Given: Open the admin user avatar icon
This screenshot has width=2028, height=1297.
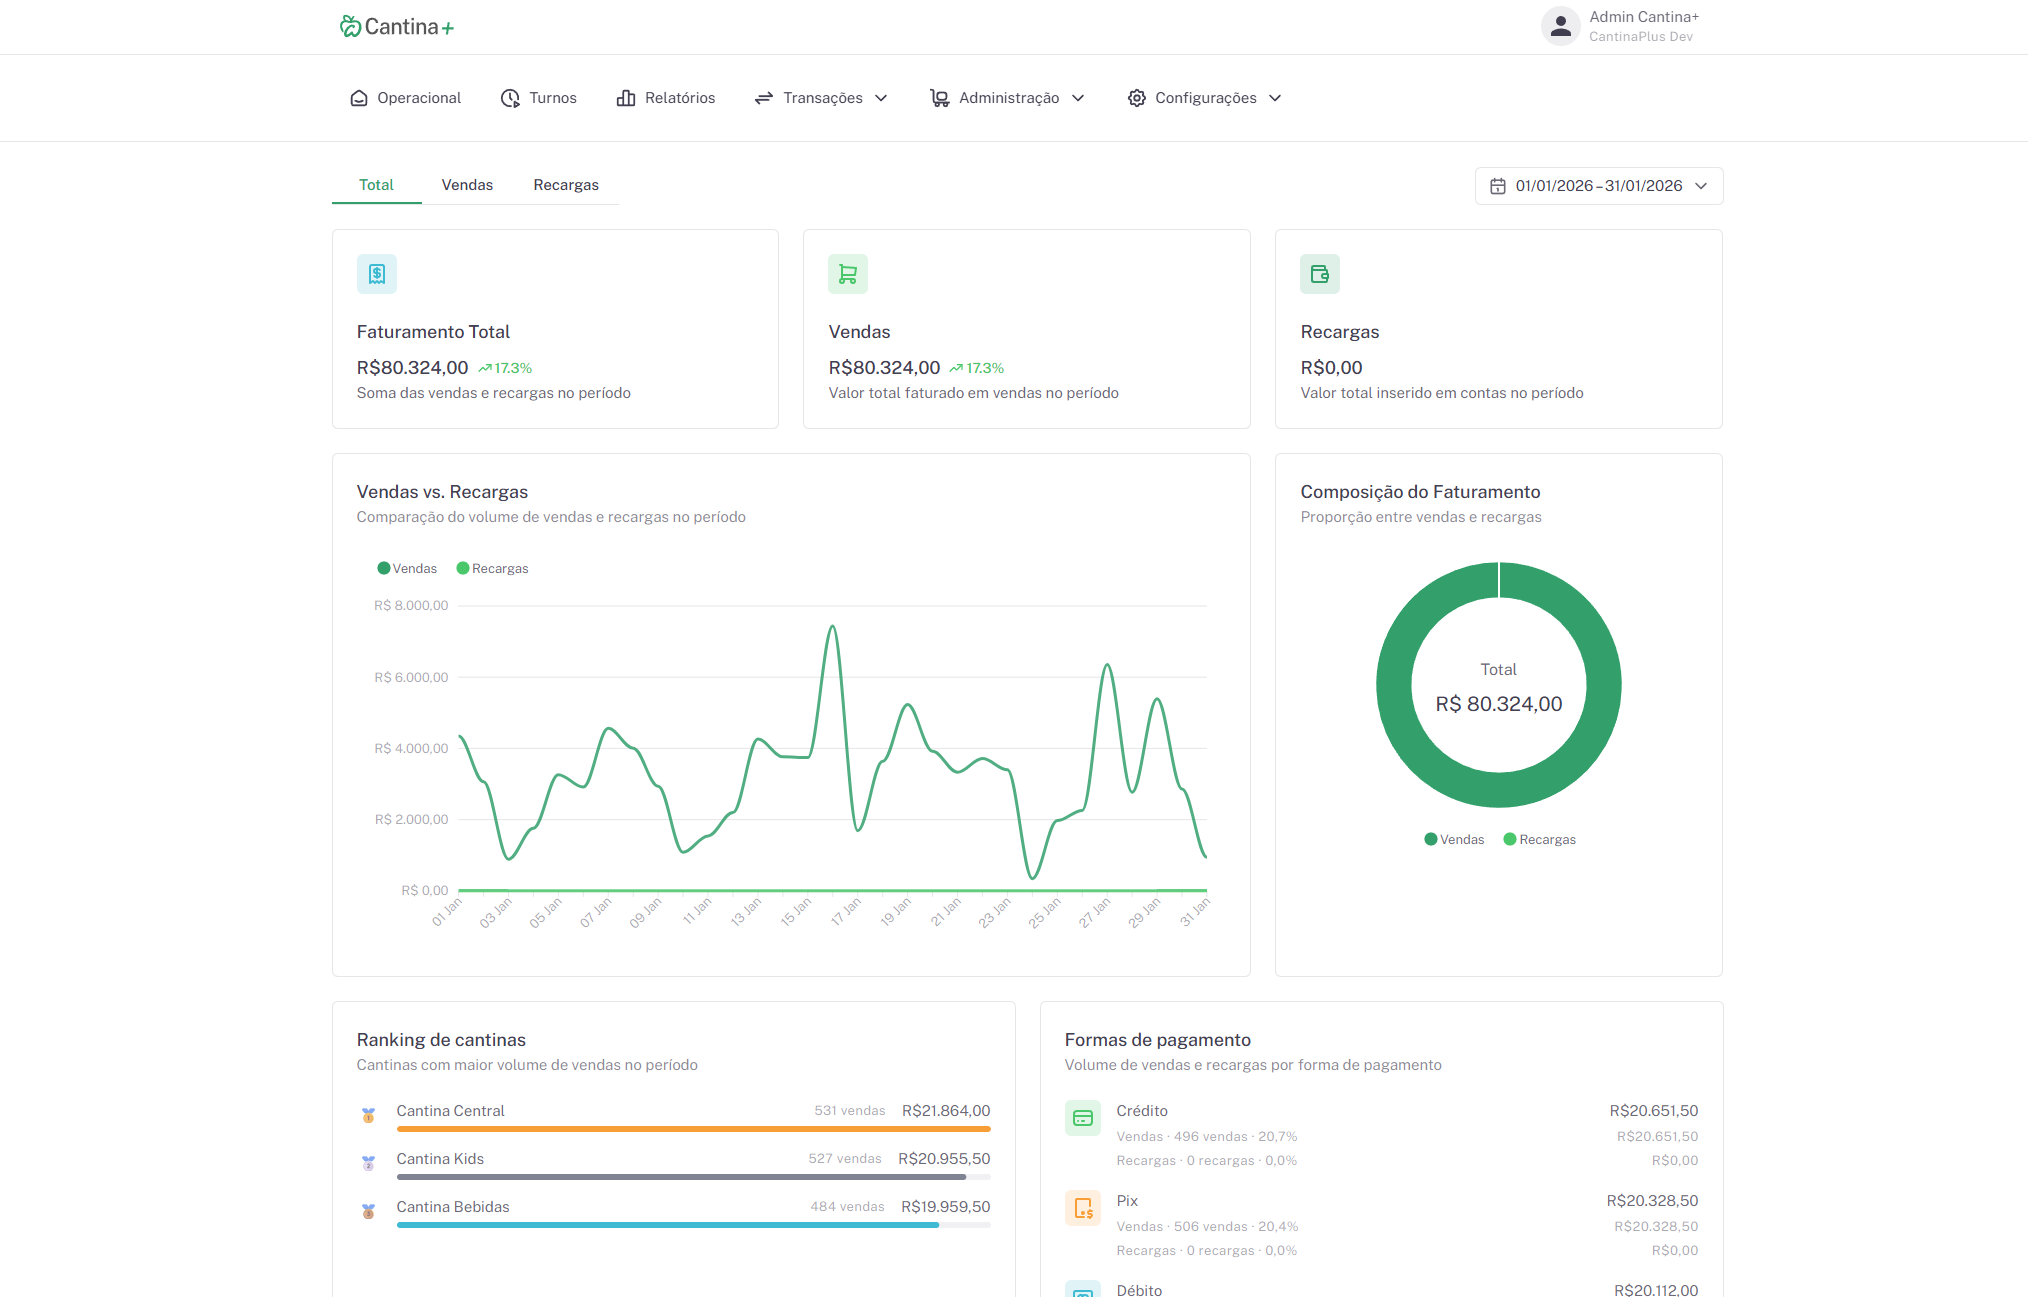Looking at the screenshot, I should click(1560, 27).
